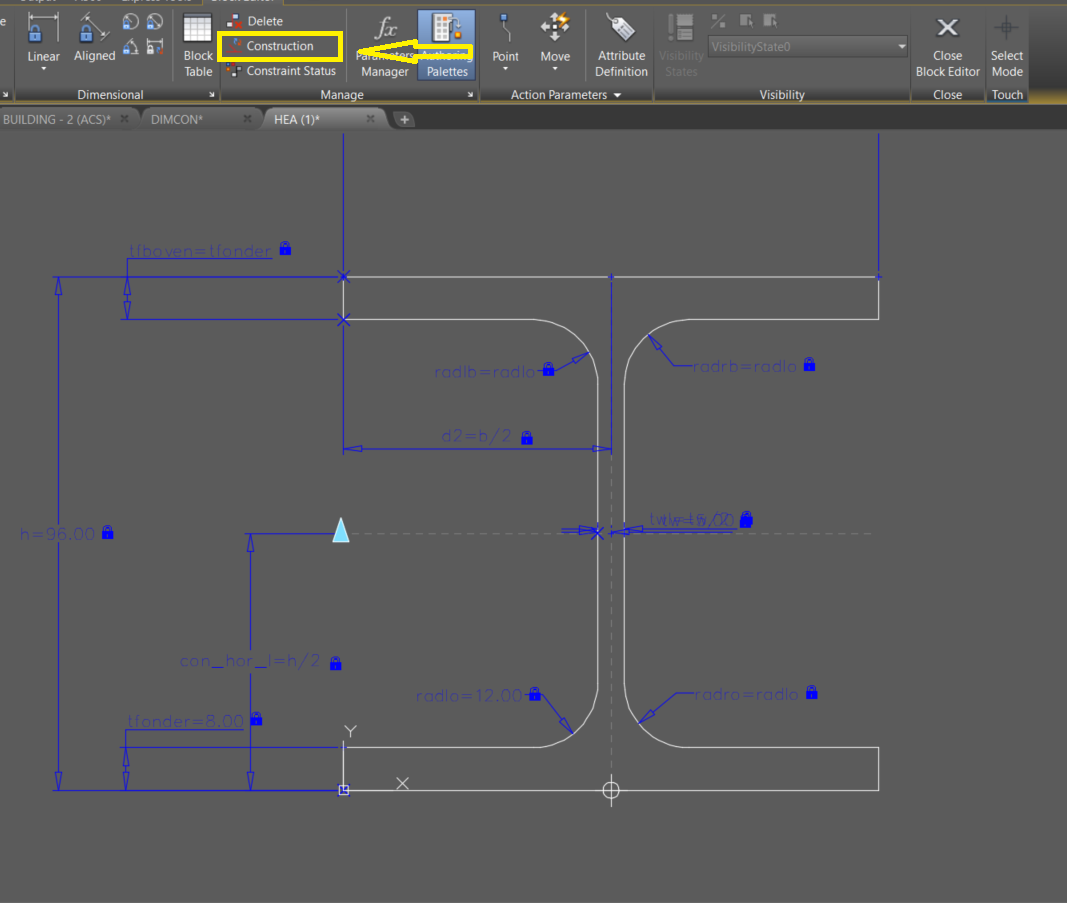1067x903 pixels.
Task: Select the Move action parameter
Action: (555, 40)
